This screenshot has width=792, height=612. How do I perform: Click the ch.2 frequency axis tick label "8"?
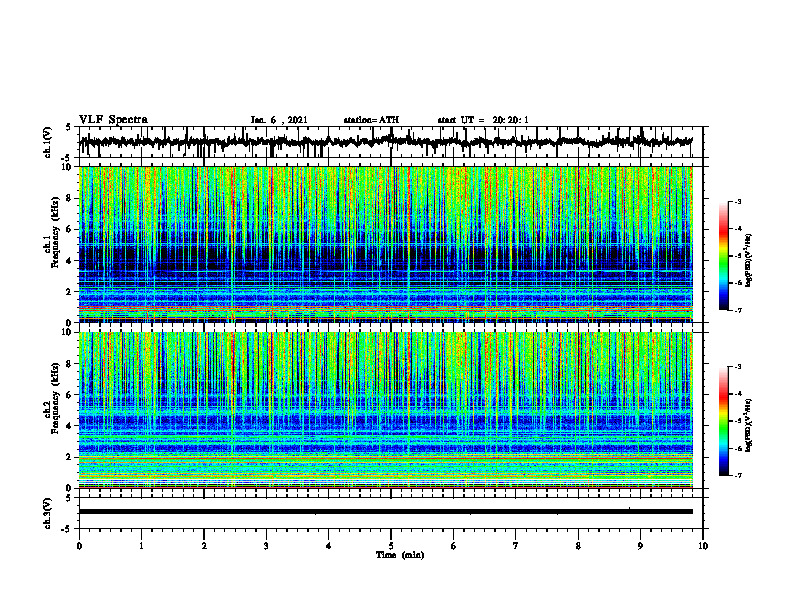tap(70, 364)
